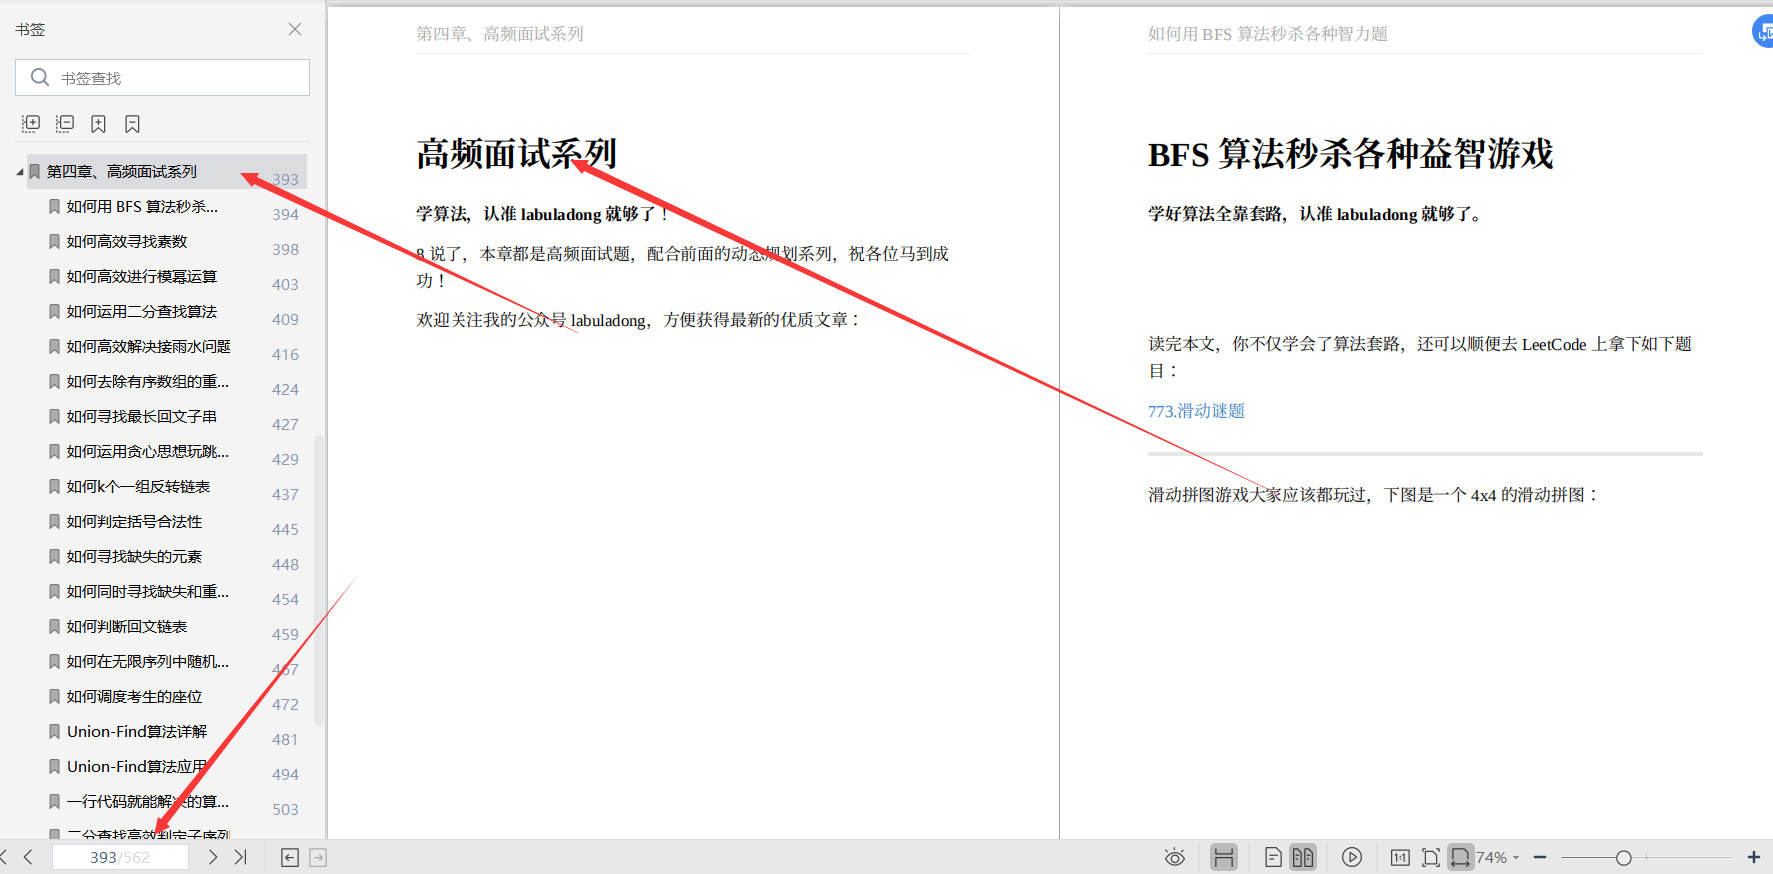This screenshot has height=874, width=1773.
Task: Click the bookmark search field 书签查找
Action: (x=162, y=77)
